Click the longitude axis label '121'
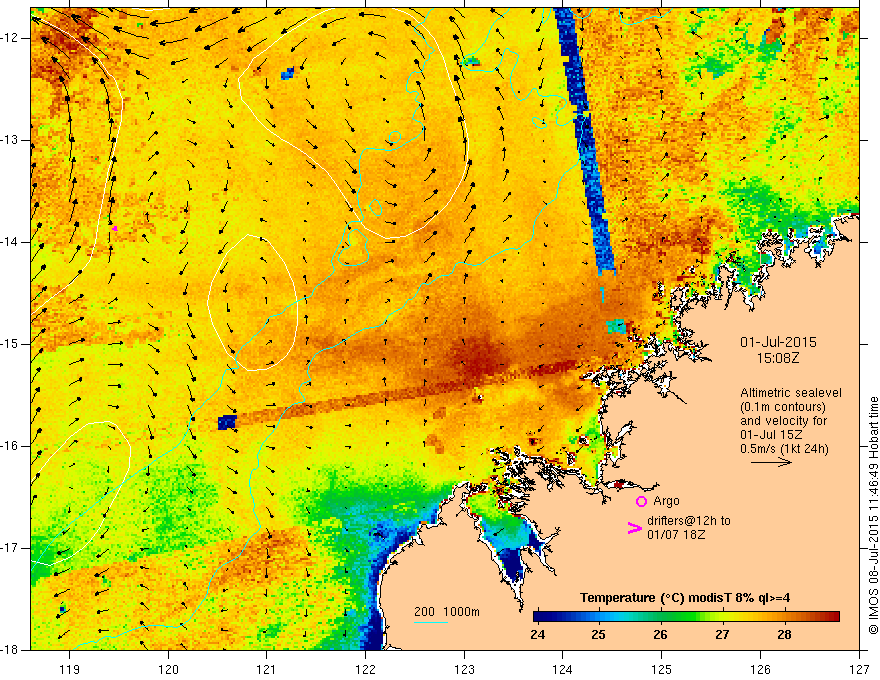This screenshot has height=680, width=880. 267,669
